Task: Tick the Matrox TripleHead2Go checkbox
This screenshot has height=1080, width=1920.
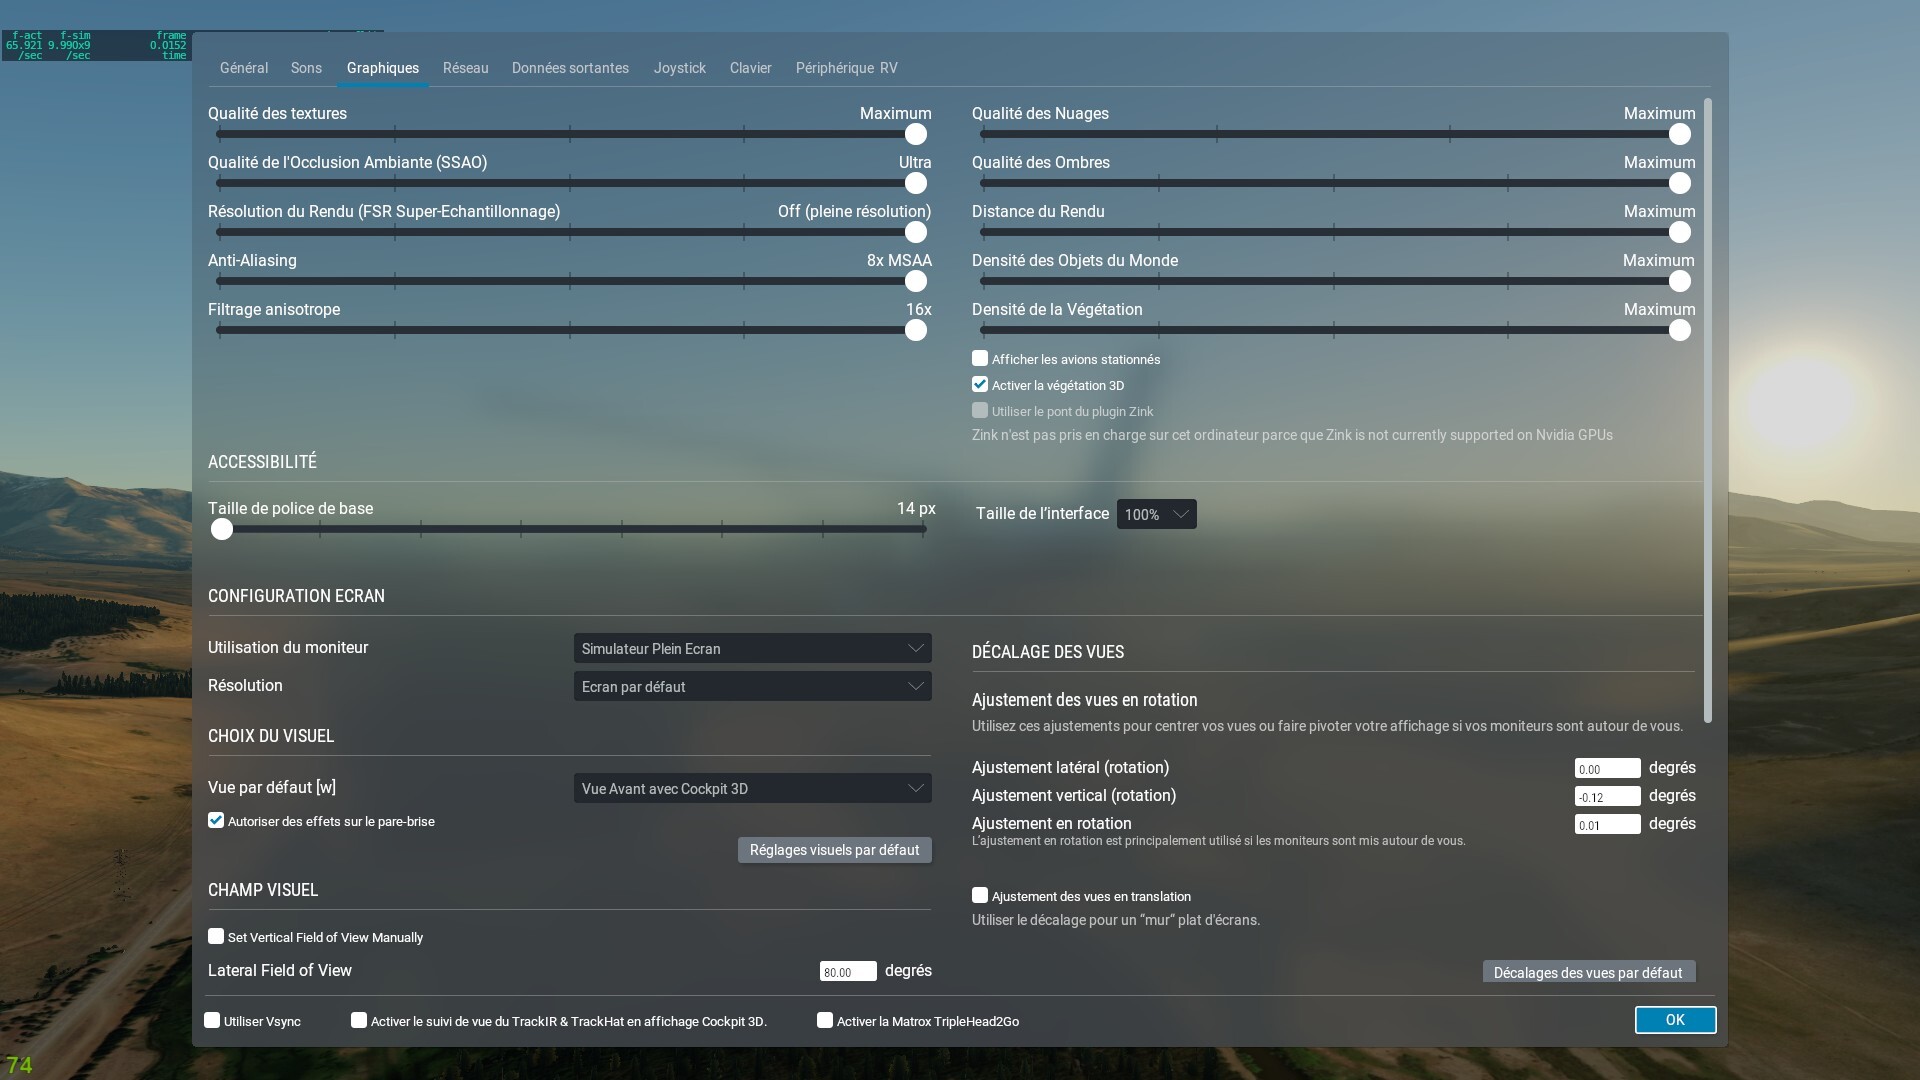Action: [x=825, y=1021]
